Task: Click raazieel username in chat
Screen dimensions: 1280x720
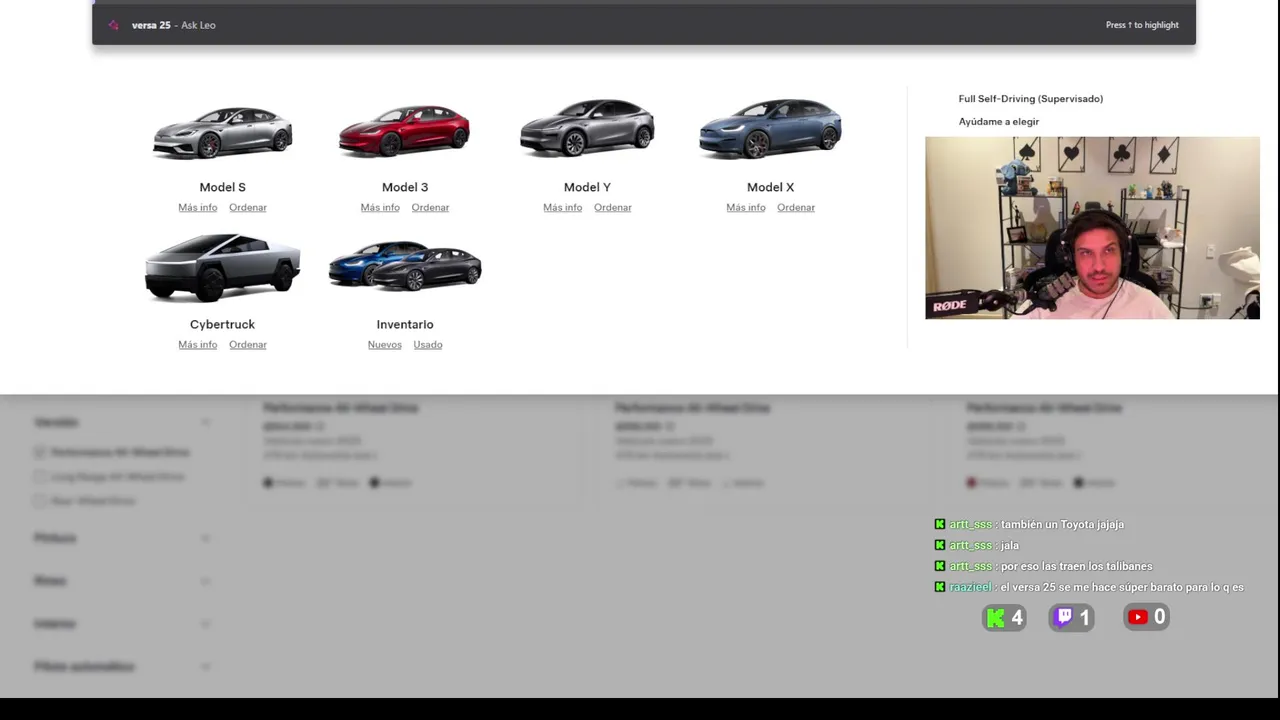Action: 970,587
